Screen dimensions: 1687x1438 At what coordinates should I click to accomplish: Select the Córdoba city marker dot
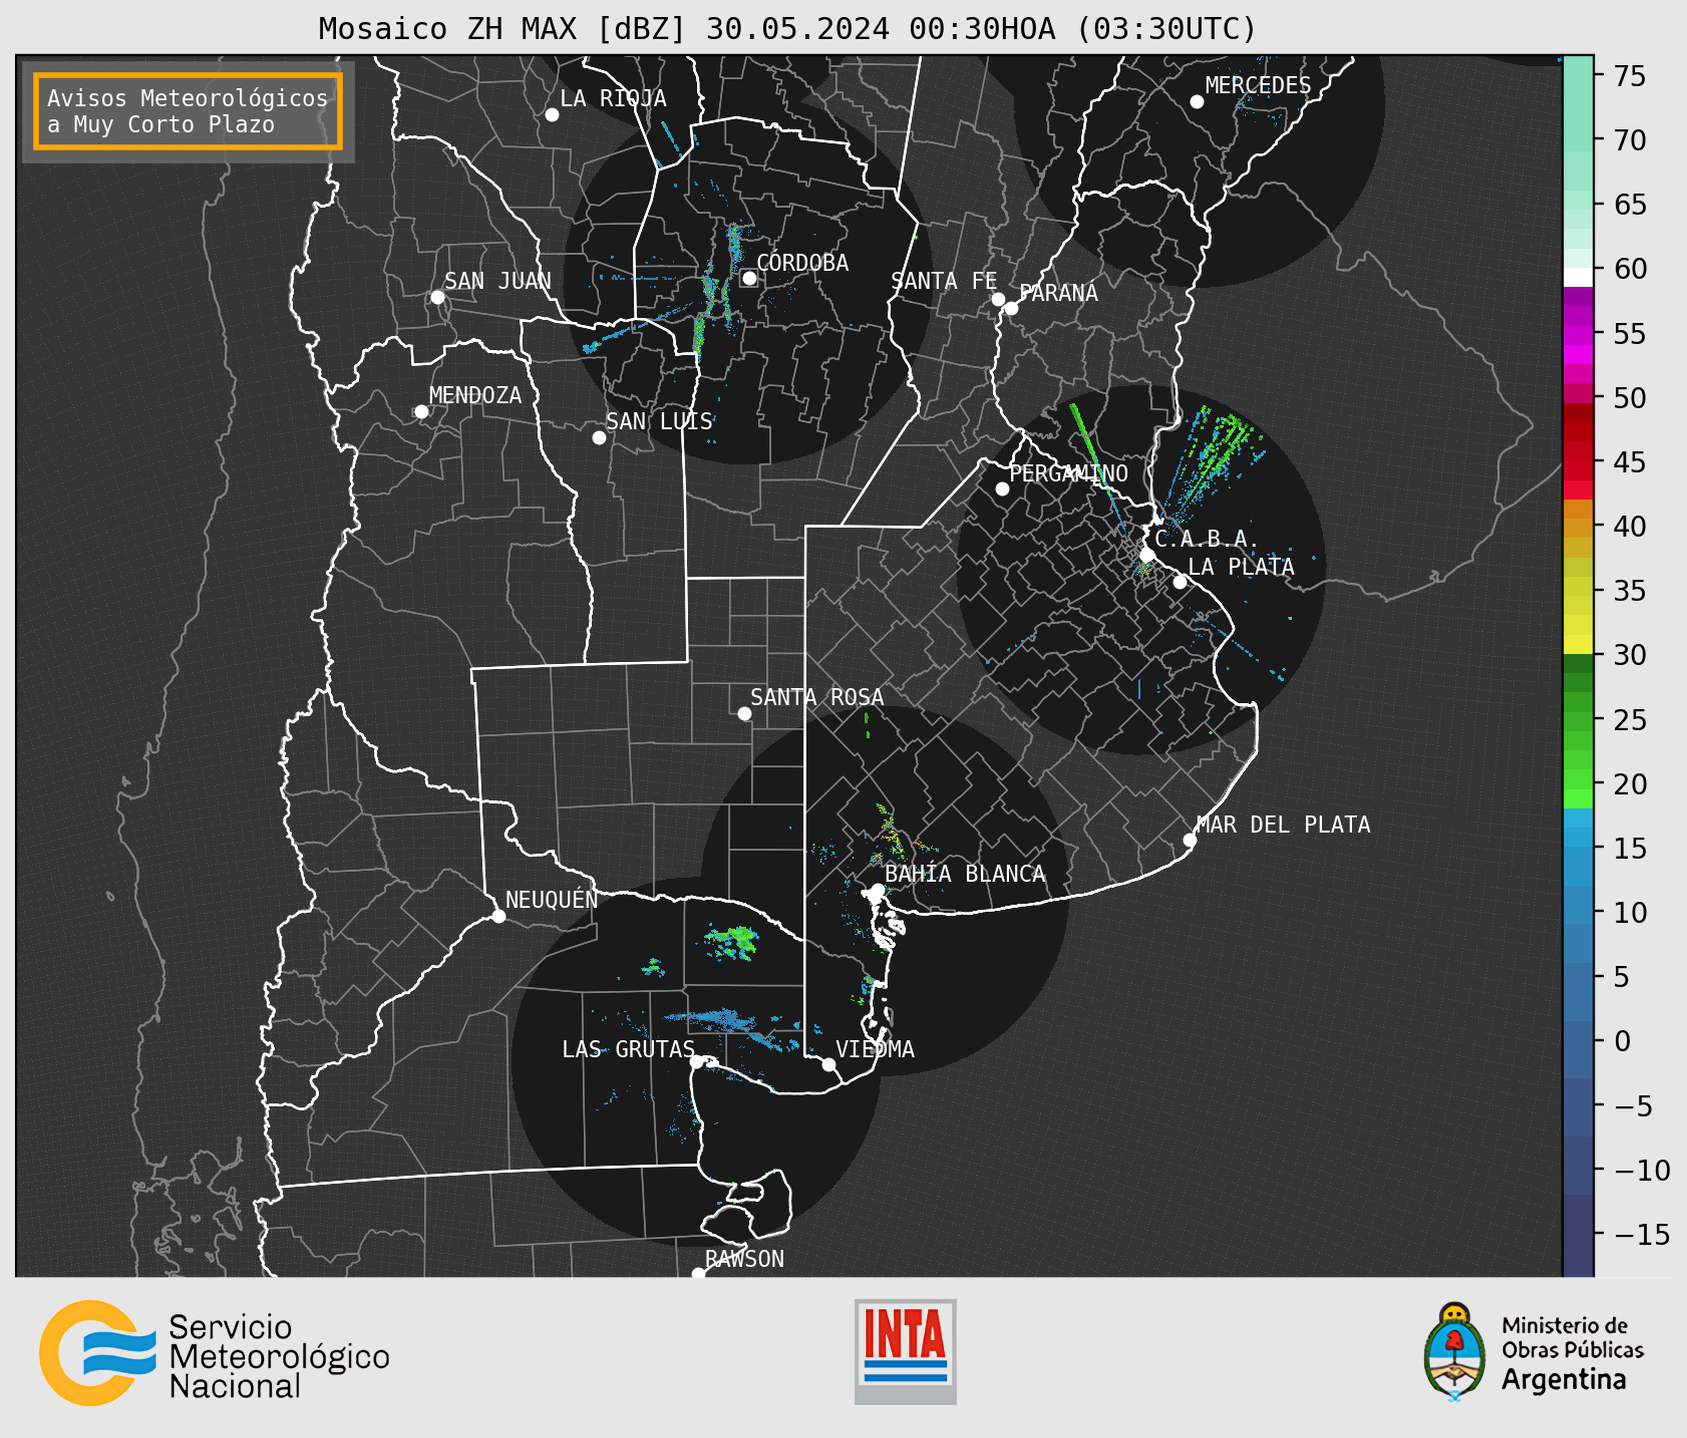point(749,278)
